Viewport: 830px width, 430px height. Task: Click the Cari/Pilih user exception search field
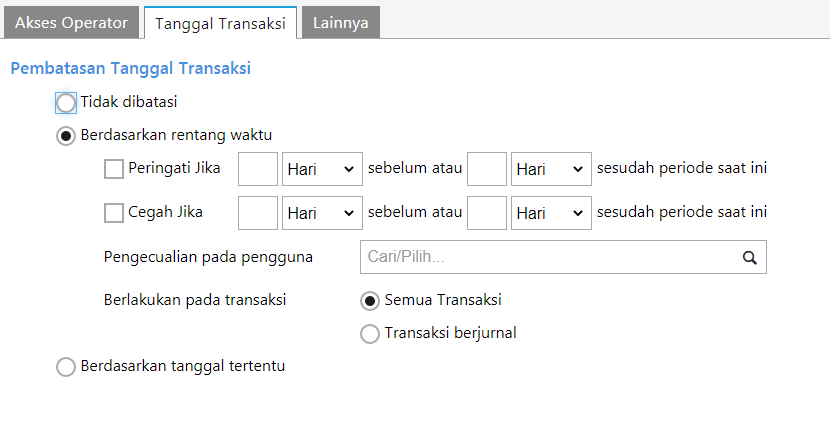coord(545,257)
